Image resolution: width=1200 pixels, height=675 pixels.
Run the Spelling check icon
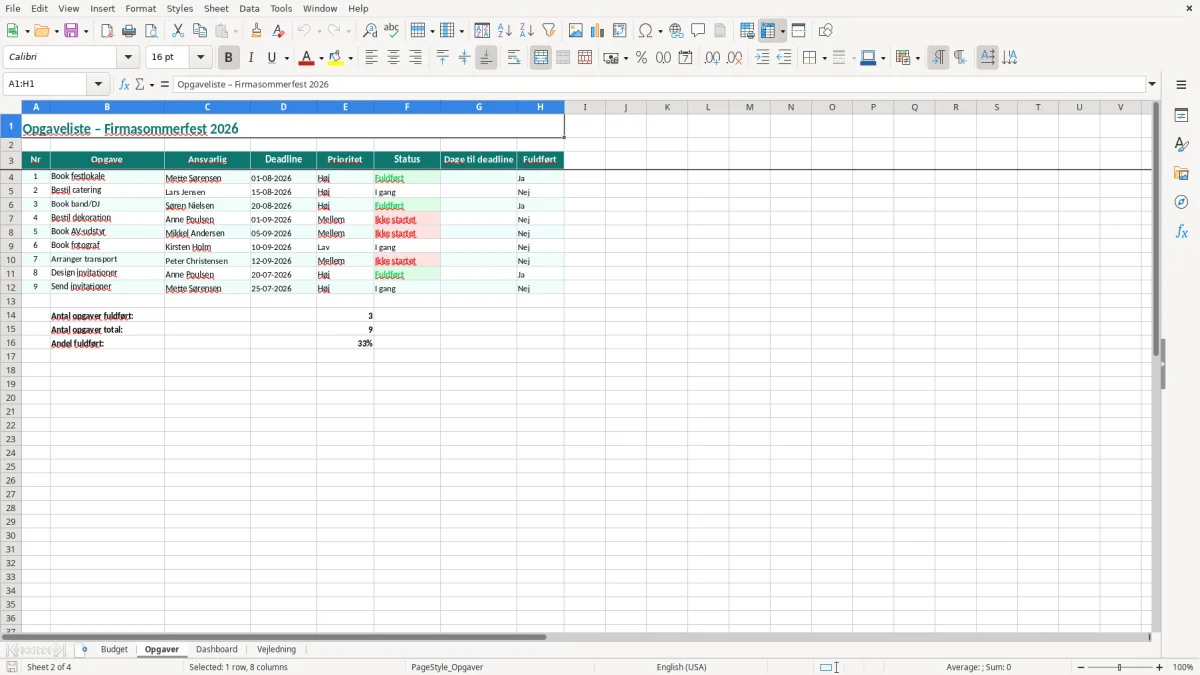pyautogui.click(x=391, y=31)
